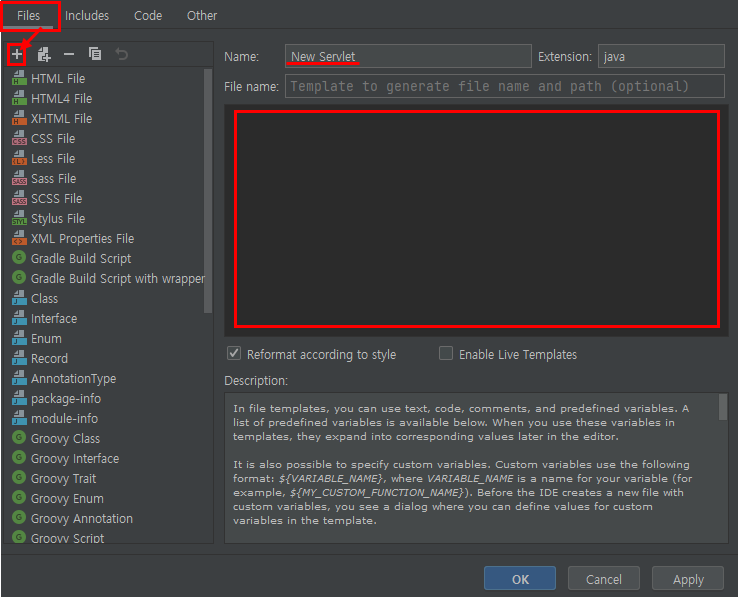Select the HTML File template icon

coord(19,78)
